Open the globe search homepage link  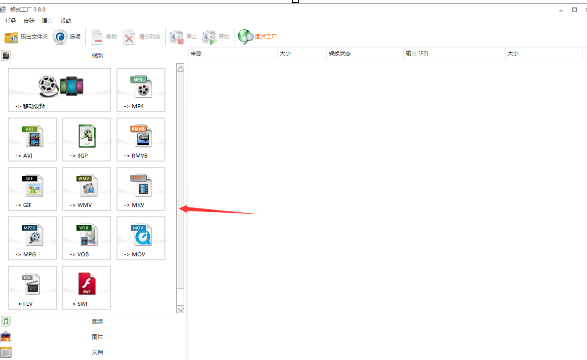[258, 37]
